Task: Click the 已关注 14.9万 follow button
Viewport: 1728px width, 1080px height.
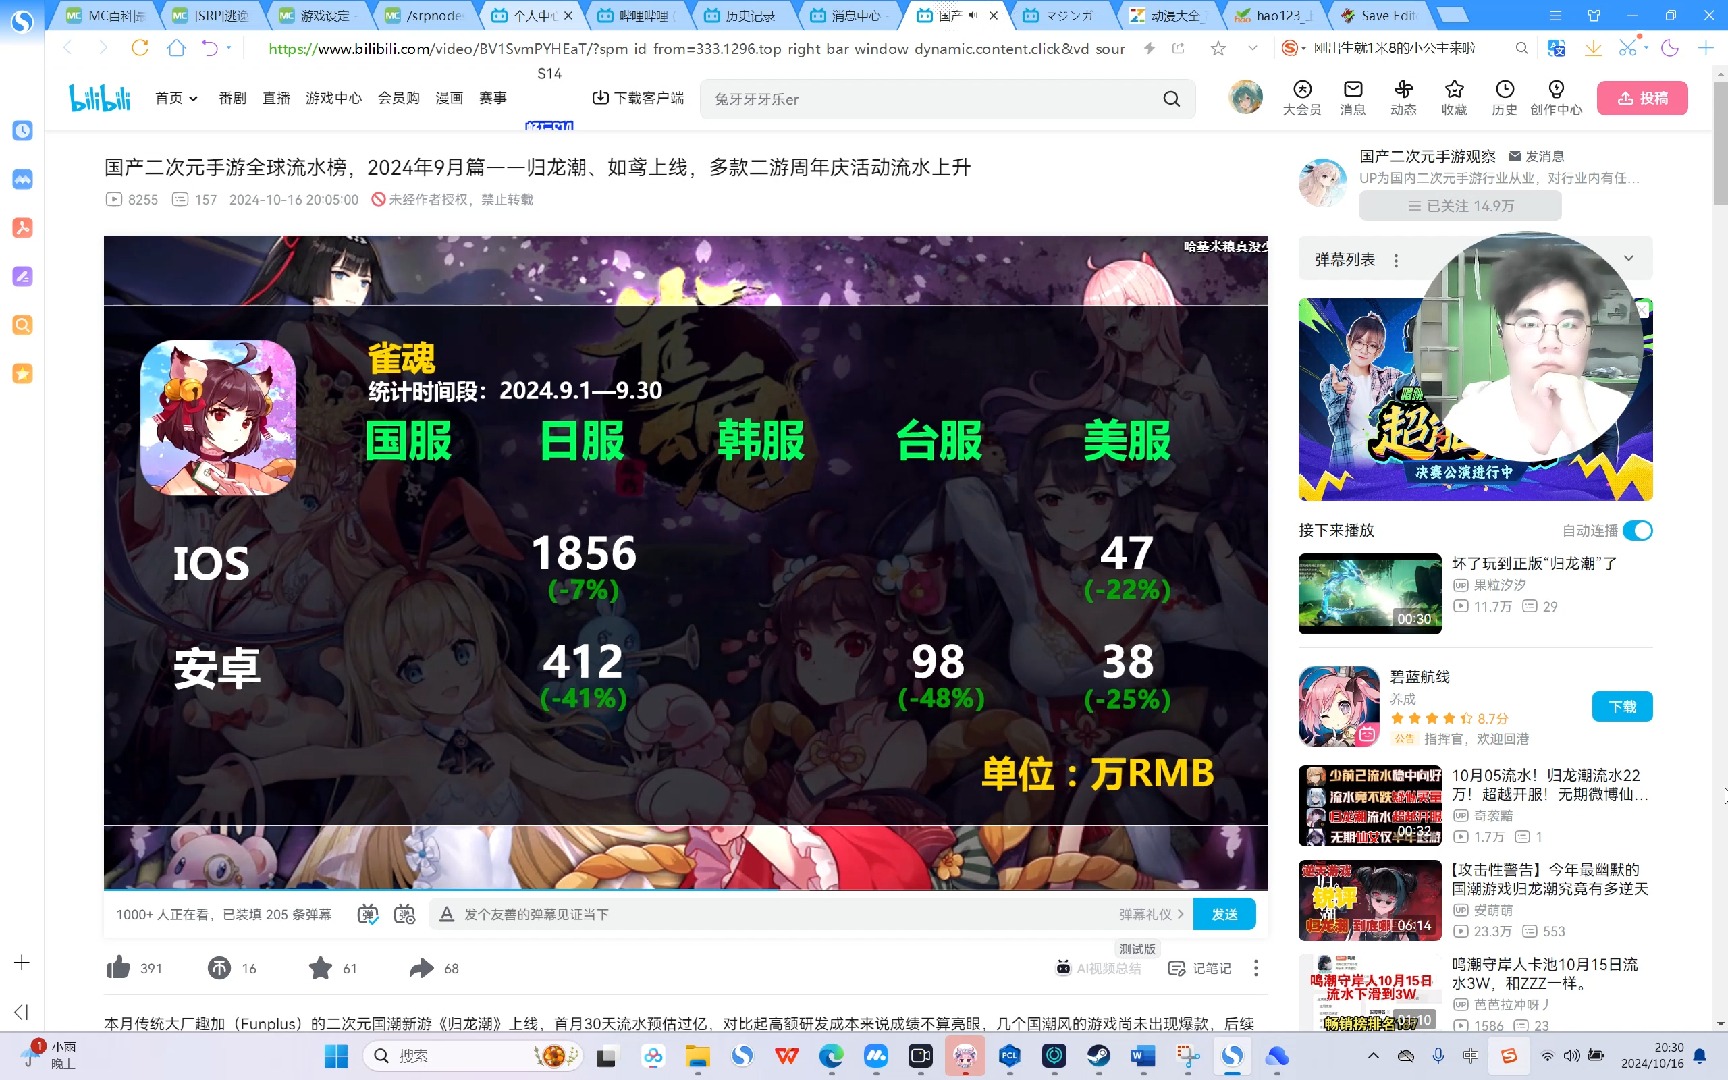Action: 1460,205
